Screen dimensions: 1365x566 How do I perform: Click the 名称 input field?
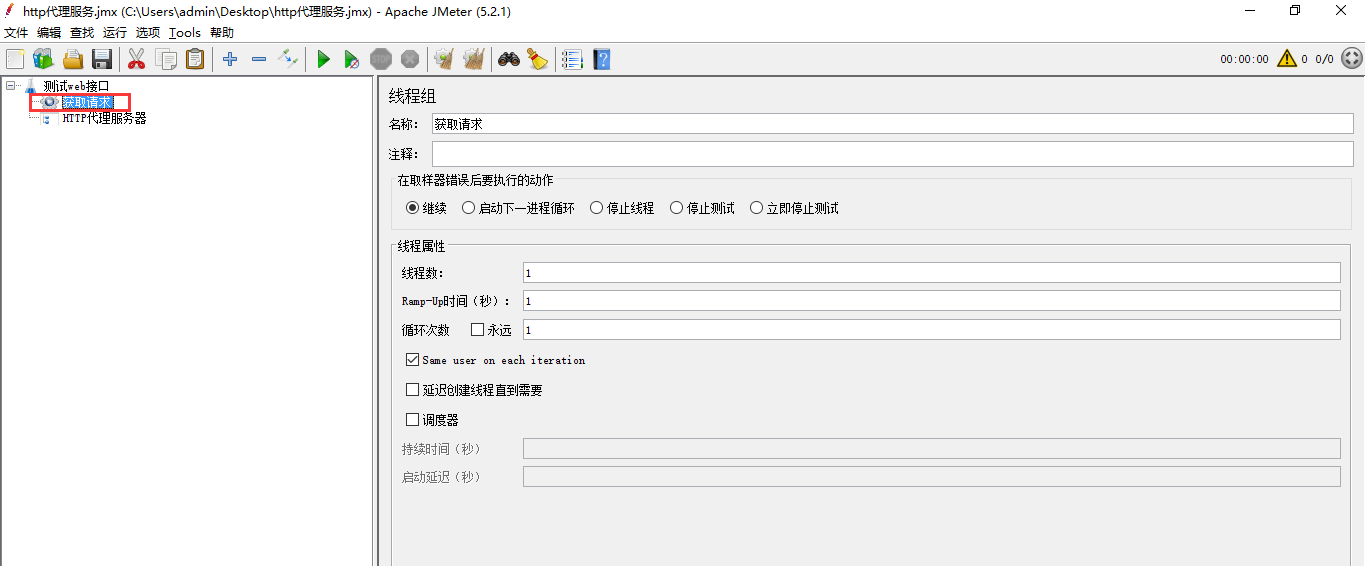892,124
